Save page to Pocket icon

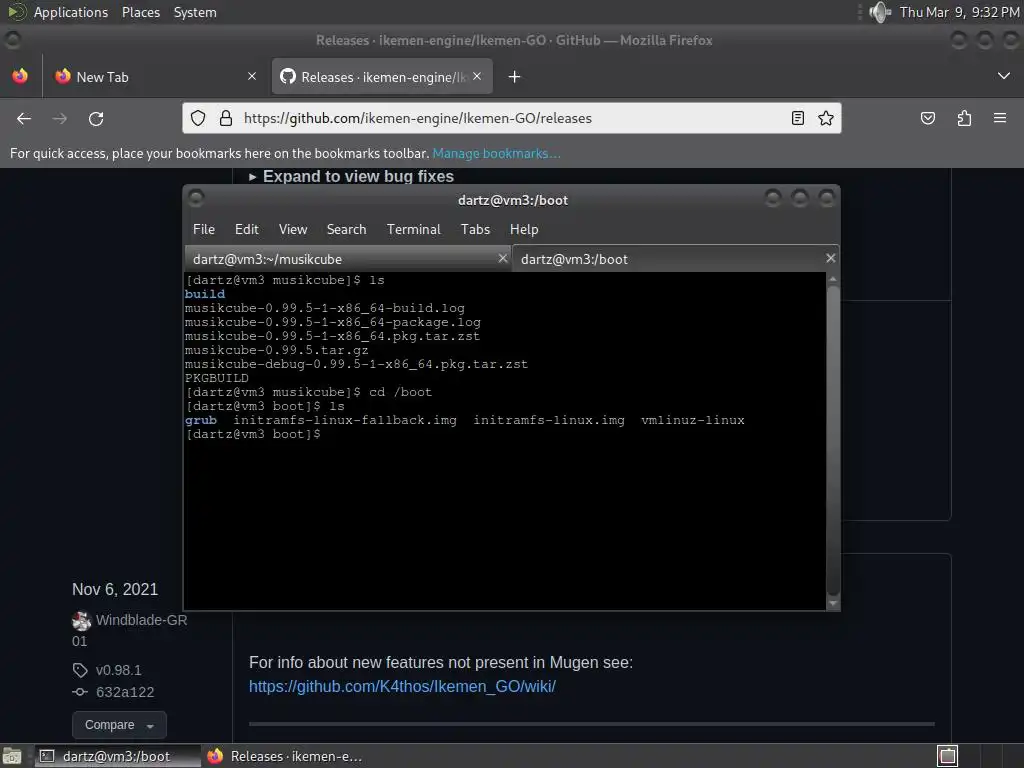pyautogui.click(x=927, y=118)
